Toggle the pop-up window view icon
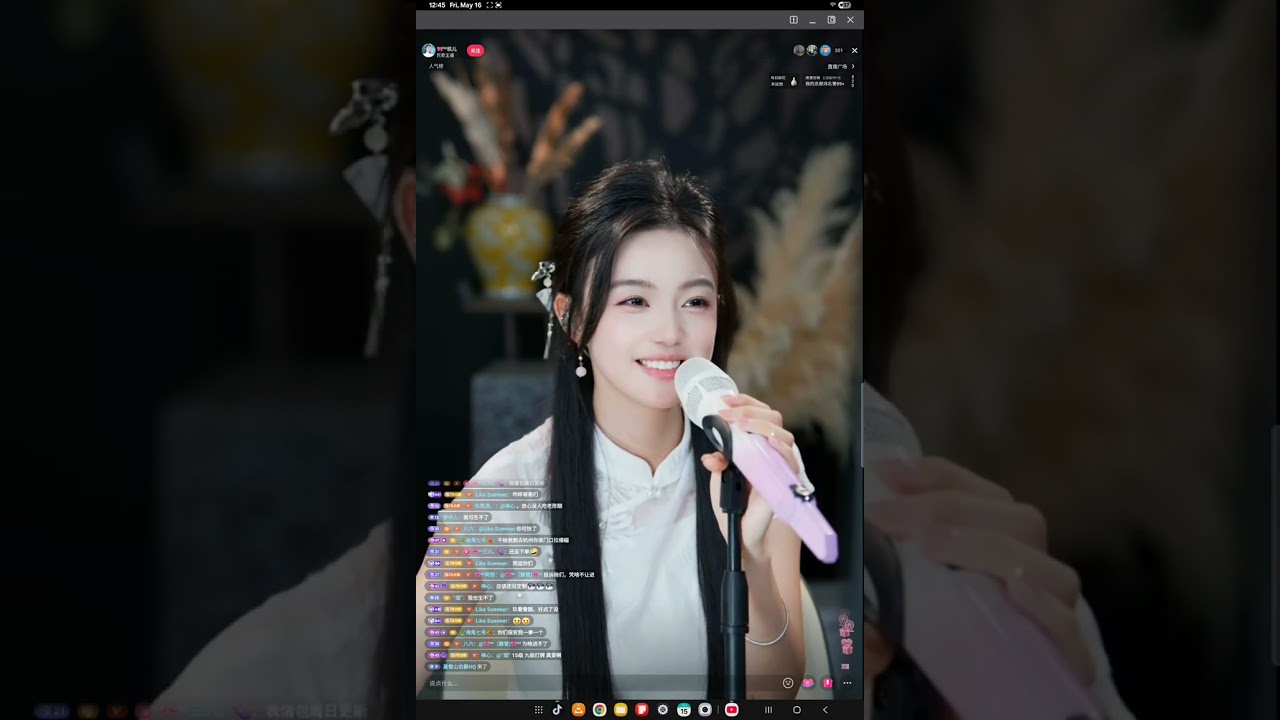This screenshot has height=720, width=1280. [831, 20]
